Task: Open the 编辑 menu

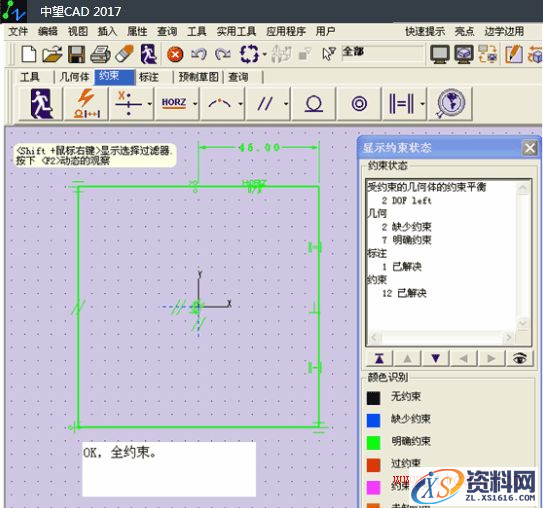Action: click(x=48, y=32)
